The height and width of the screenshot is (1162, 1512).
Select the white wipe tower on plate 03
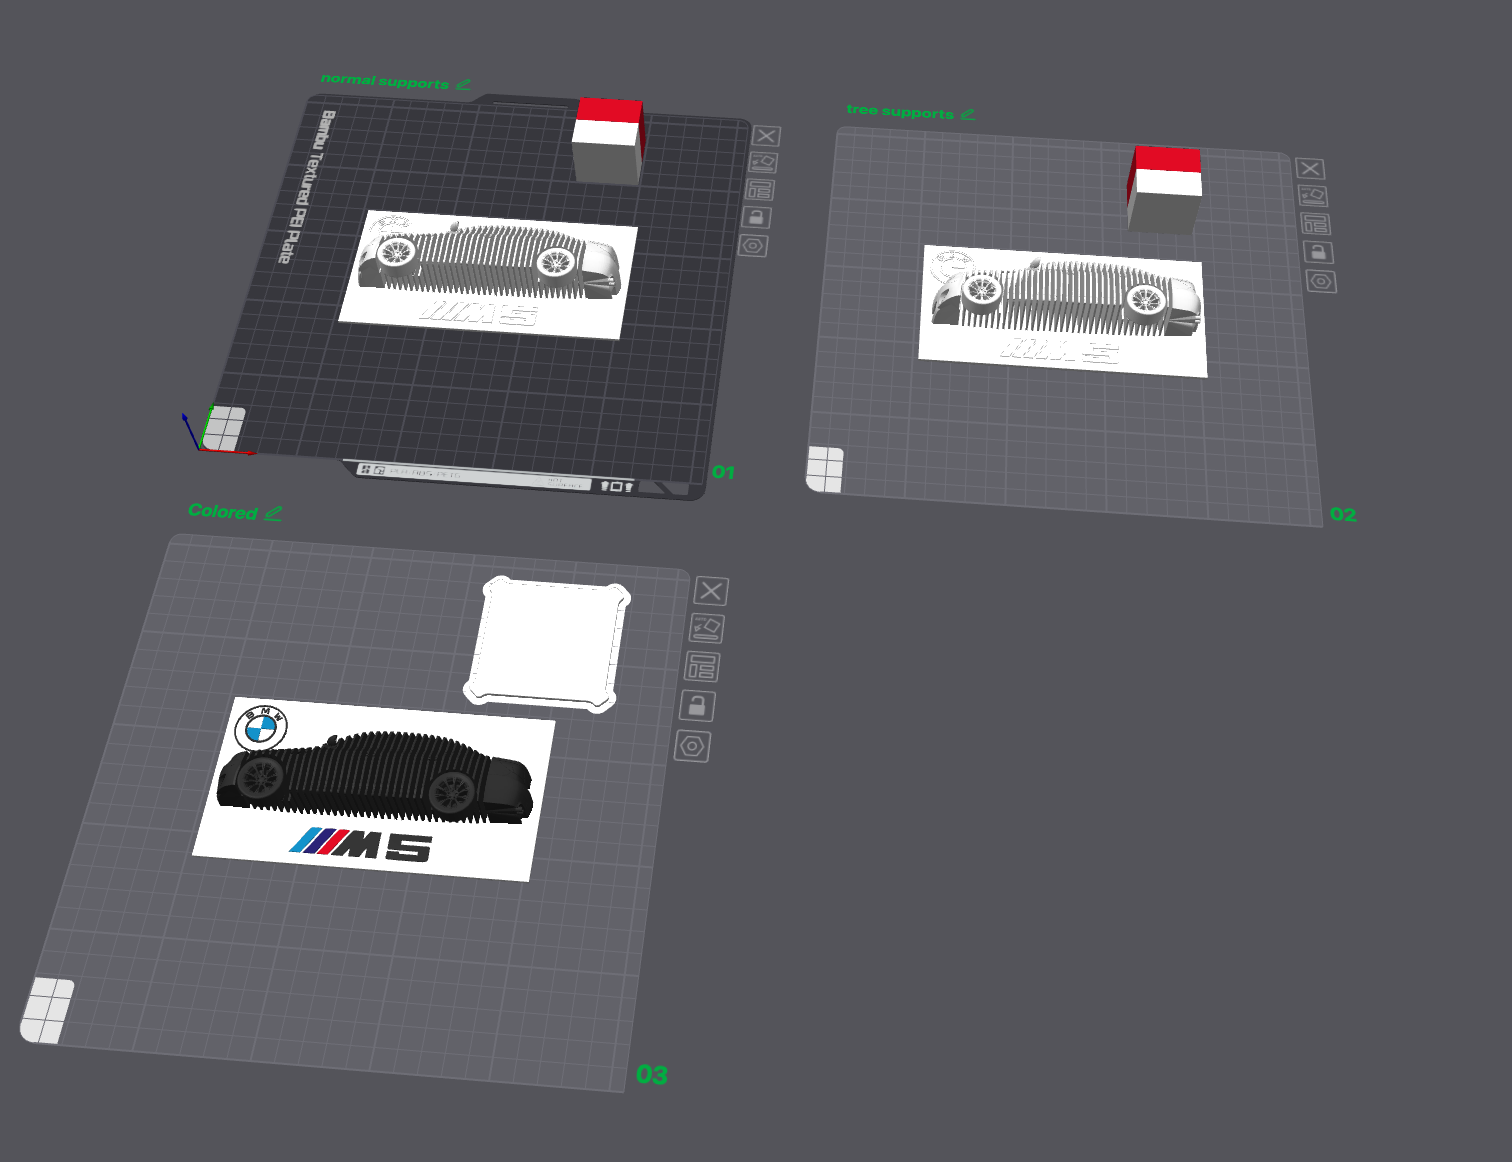(548, 644)
